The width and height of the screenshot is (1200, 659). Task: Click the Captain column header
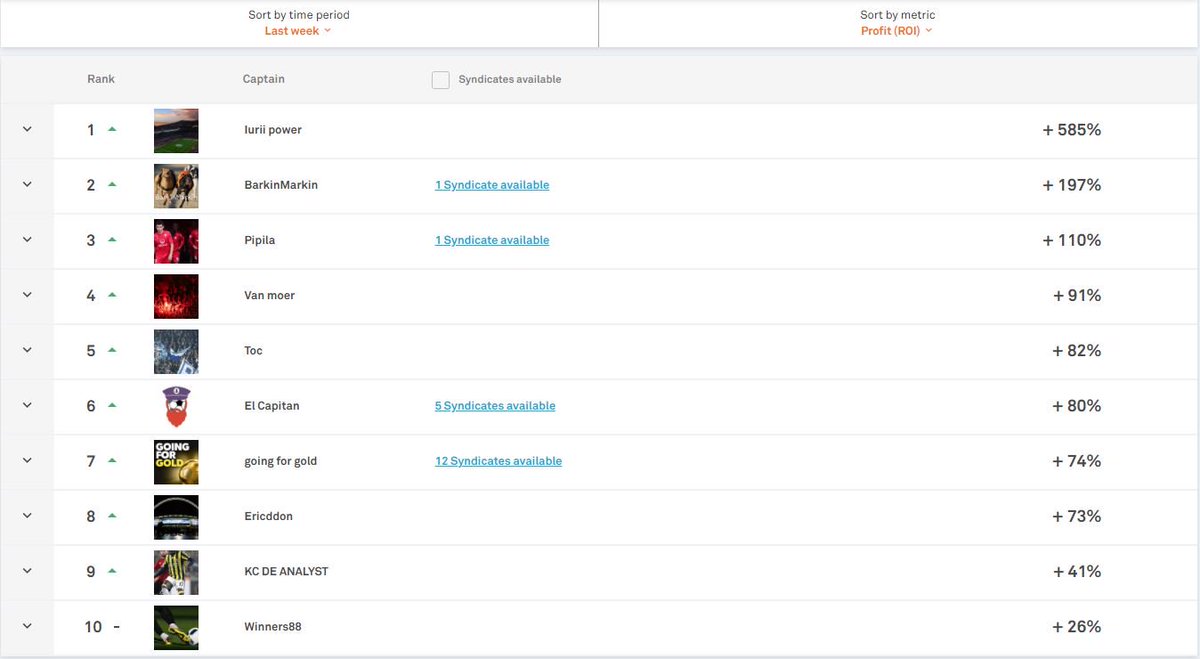[x=264, y=79]
